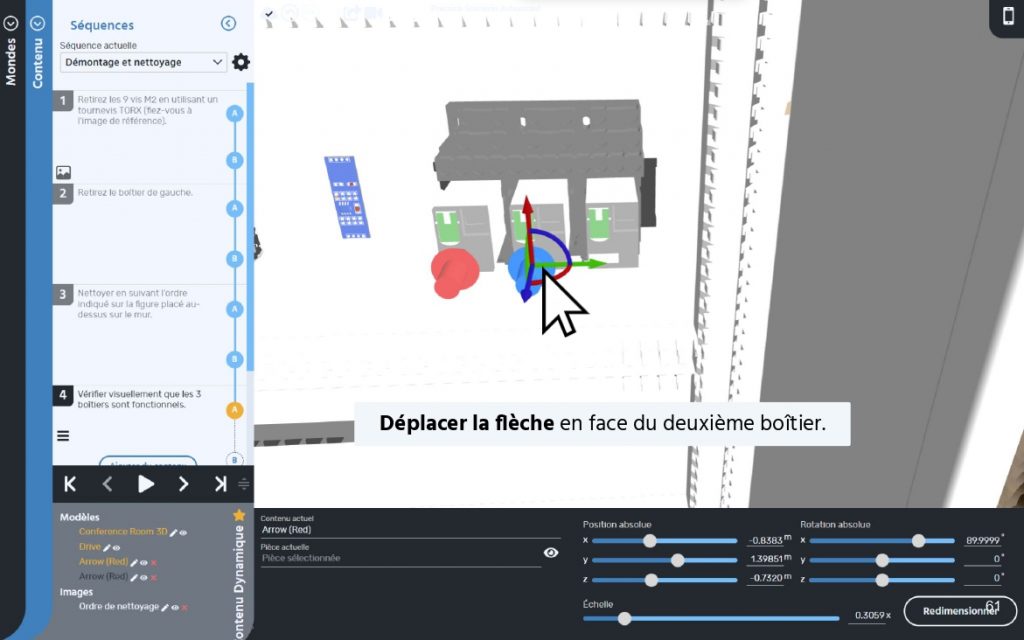Expand the Contenu panel chevron

coord(38,24)
